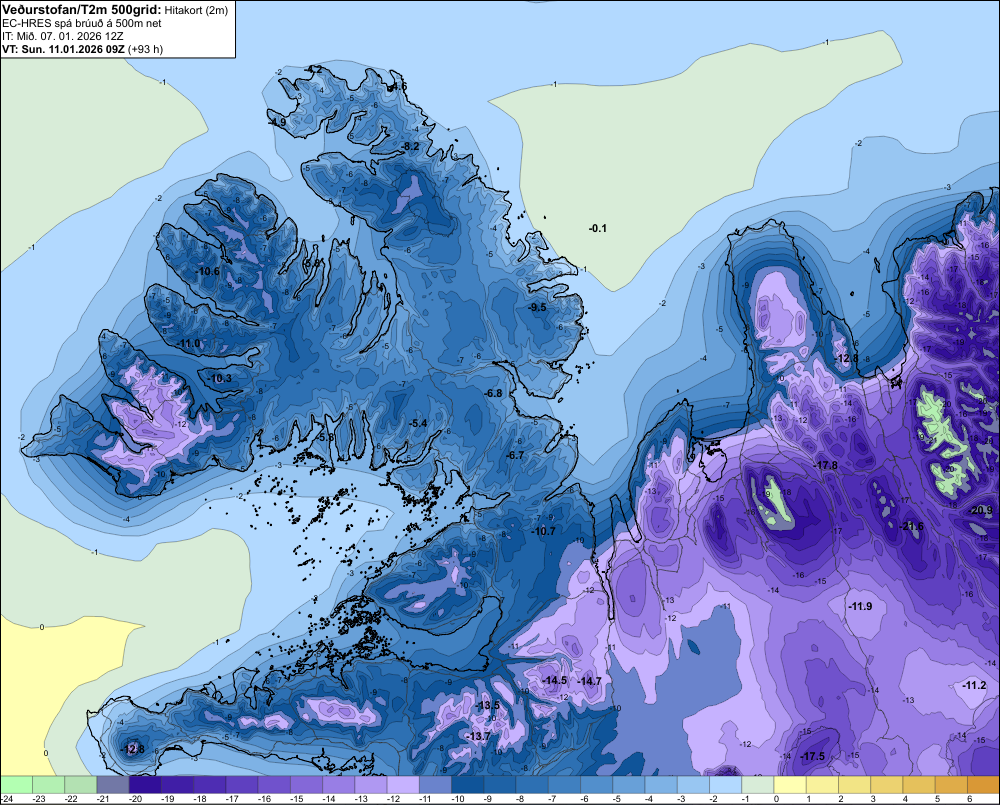The image size is (1000, 805).
Task: Click the -5.4 temperature value
Action: click(418, 424)
